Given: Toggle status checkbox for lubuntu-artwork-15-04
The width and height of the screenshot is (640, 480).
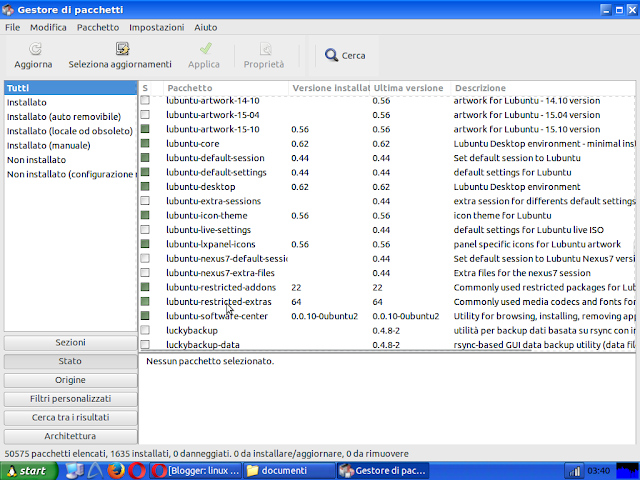Looking at the screenshot, I should pyautogui.click(x=145, y=115).
